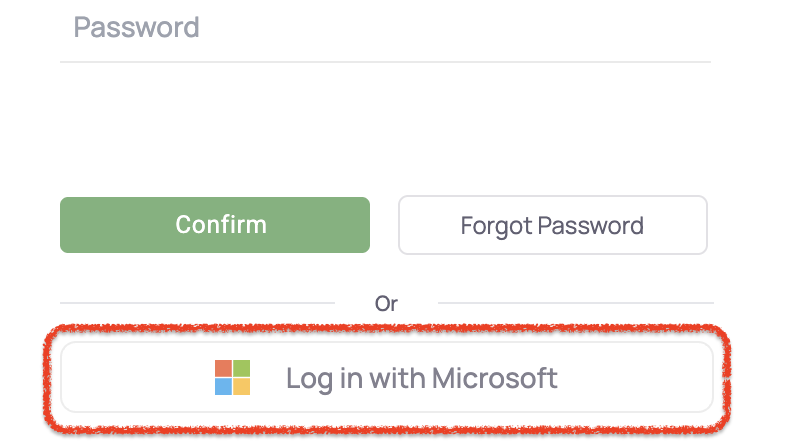Focus the Password text box

coord(385,28)
